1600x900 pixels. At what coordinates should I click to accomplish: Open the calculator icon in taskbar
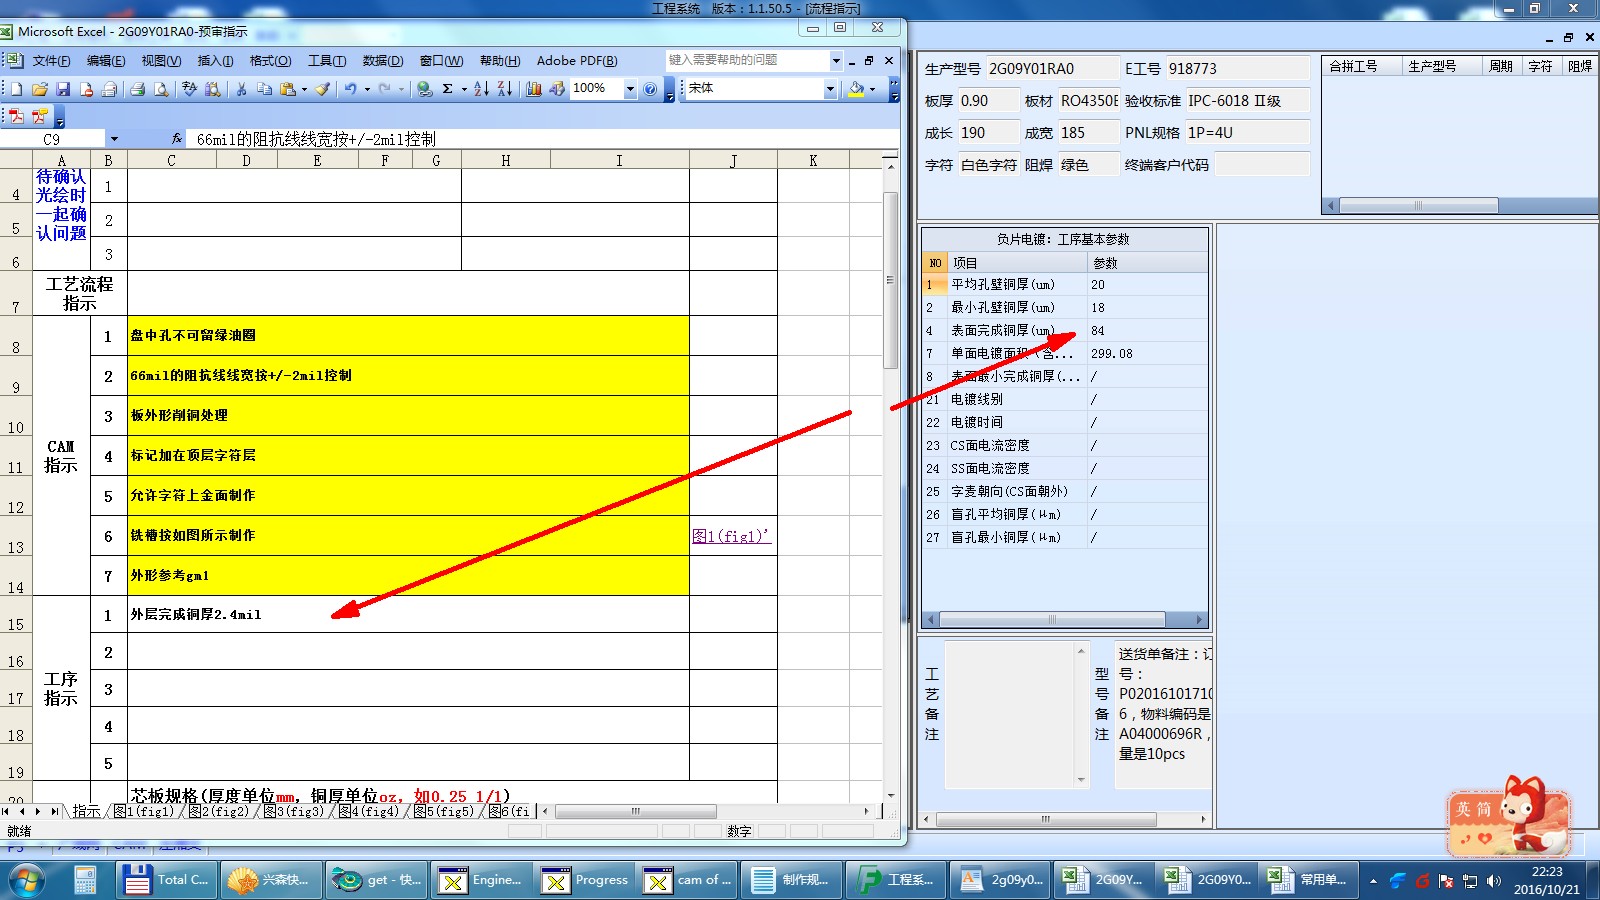click(x=85, y=880)
